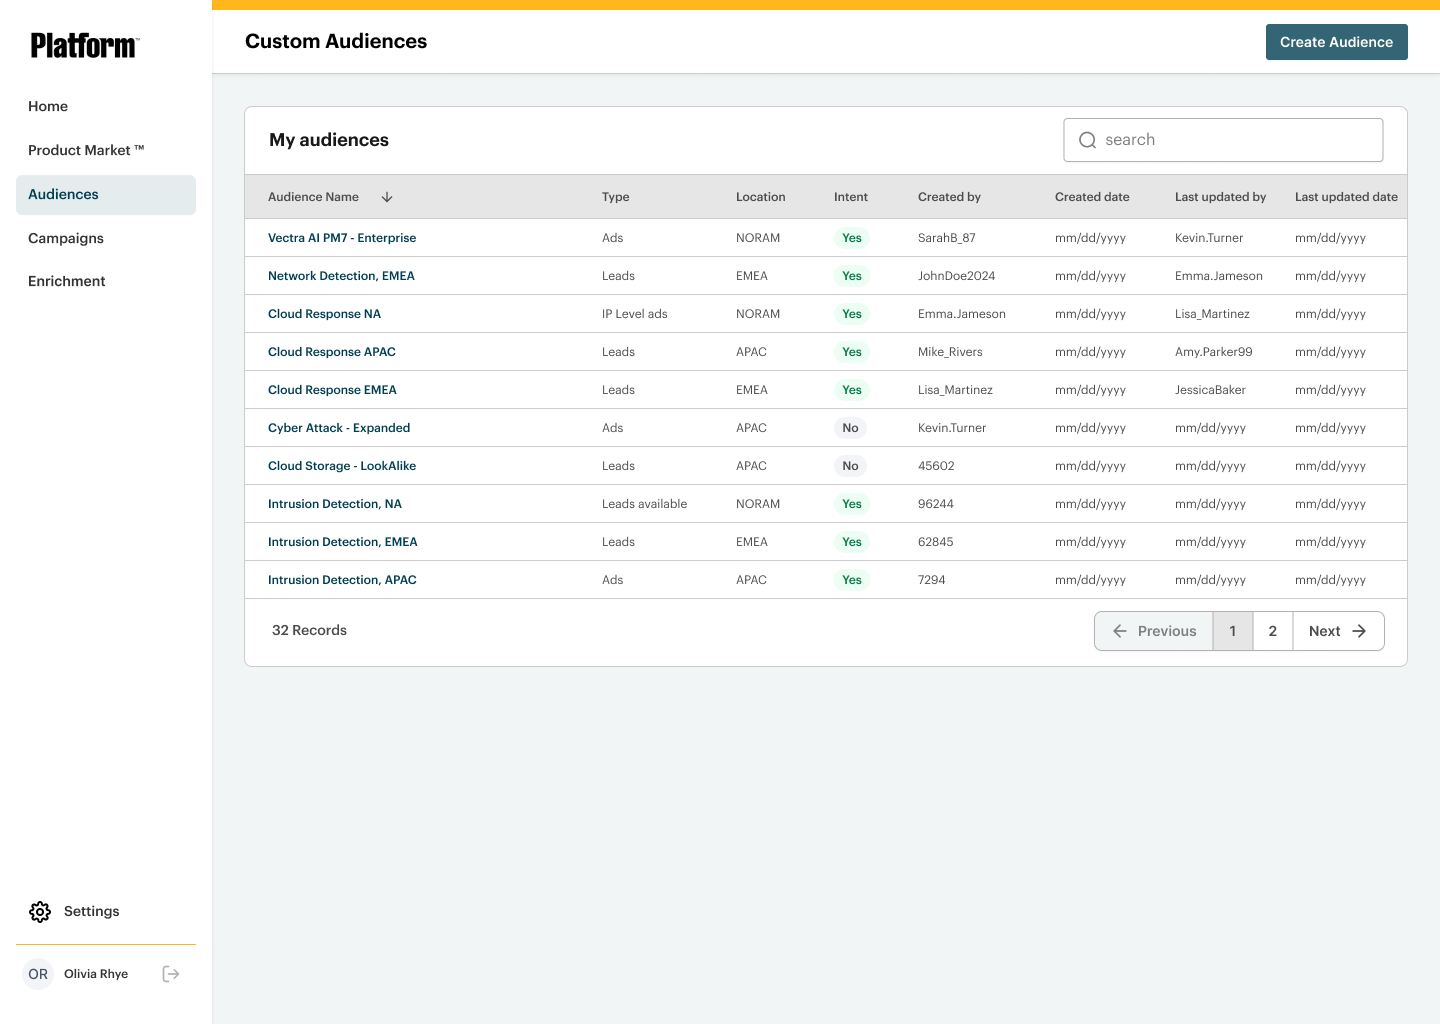1440x1024 pixels.
Task: Open the Intrusion Detection, EMEA audience
Action: click(x=343, y=542)
